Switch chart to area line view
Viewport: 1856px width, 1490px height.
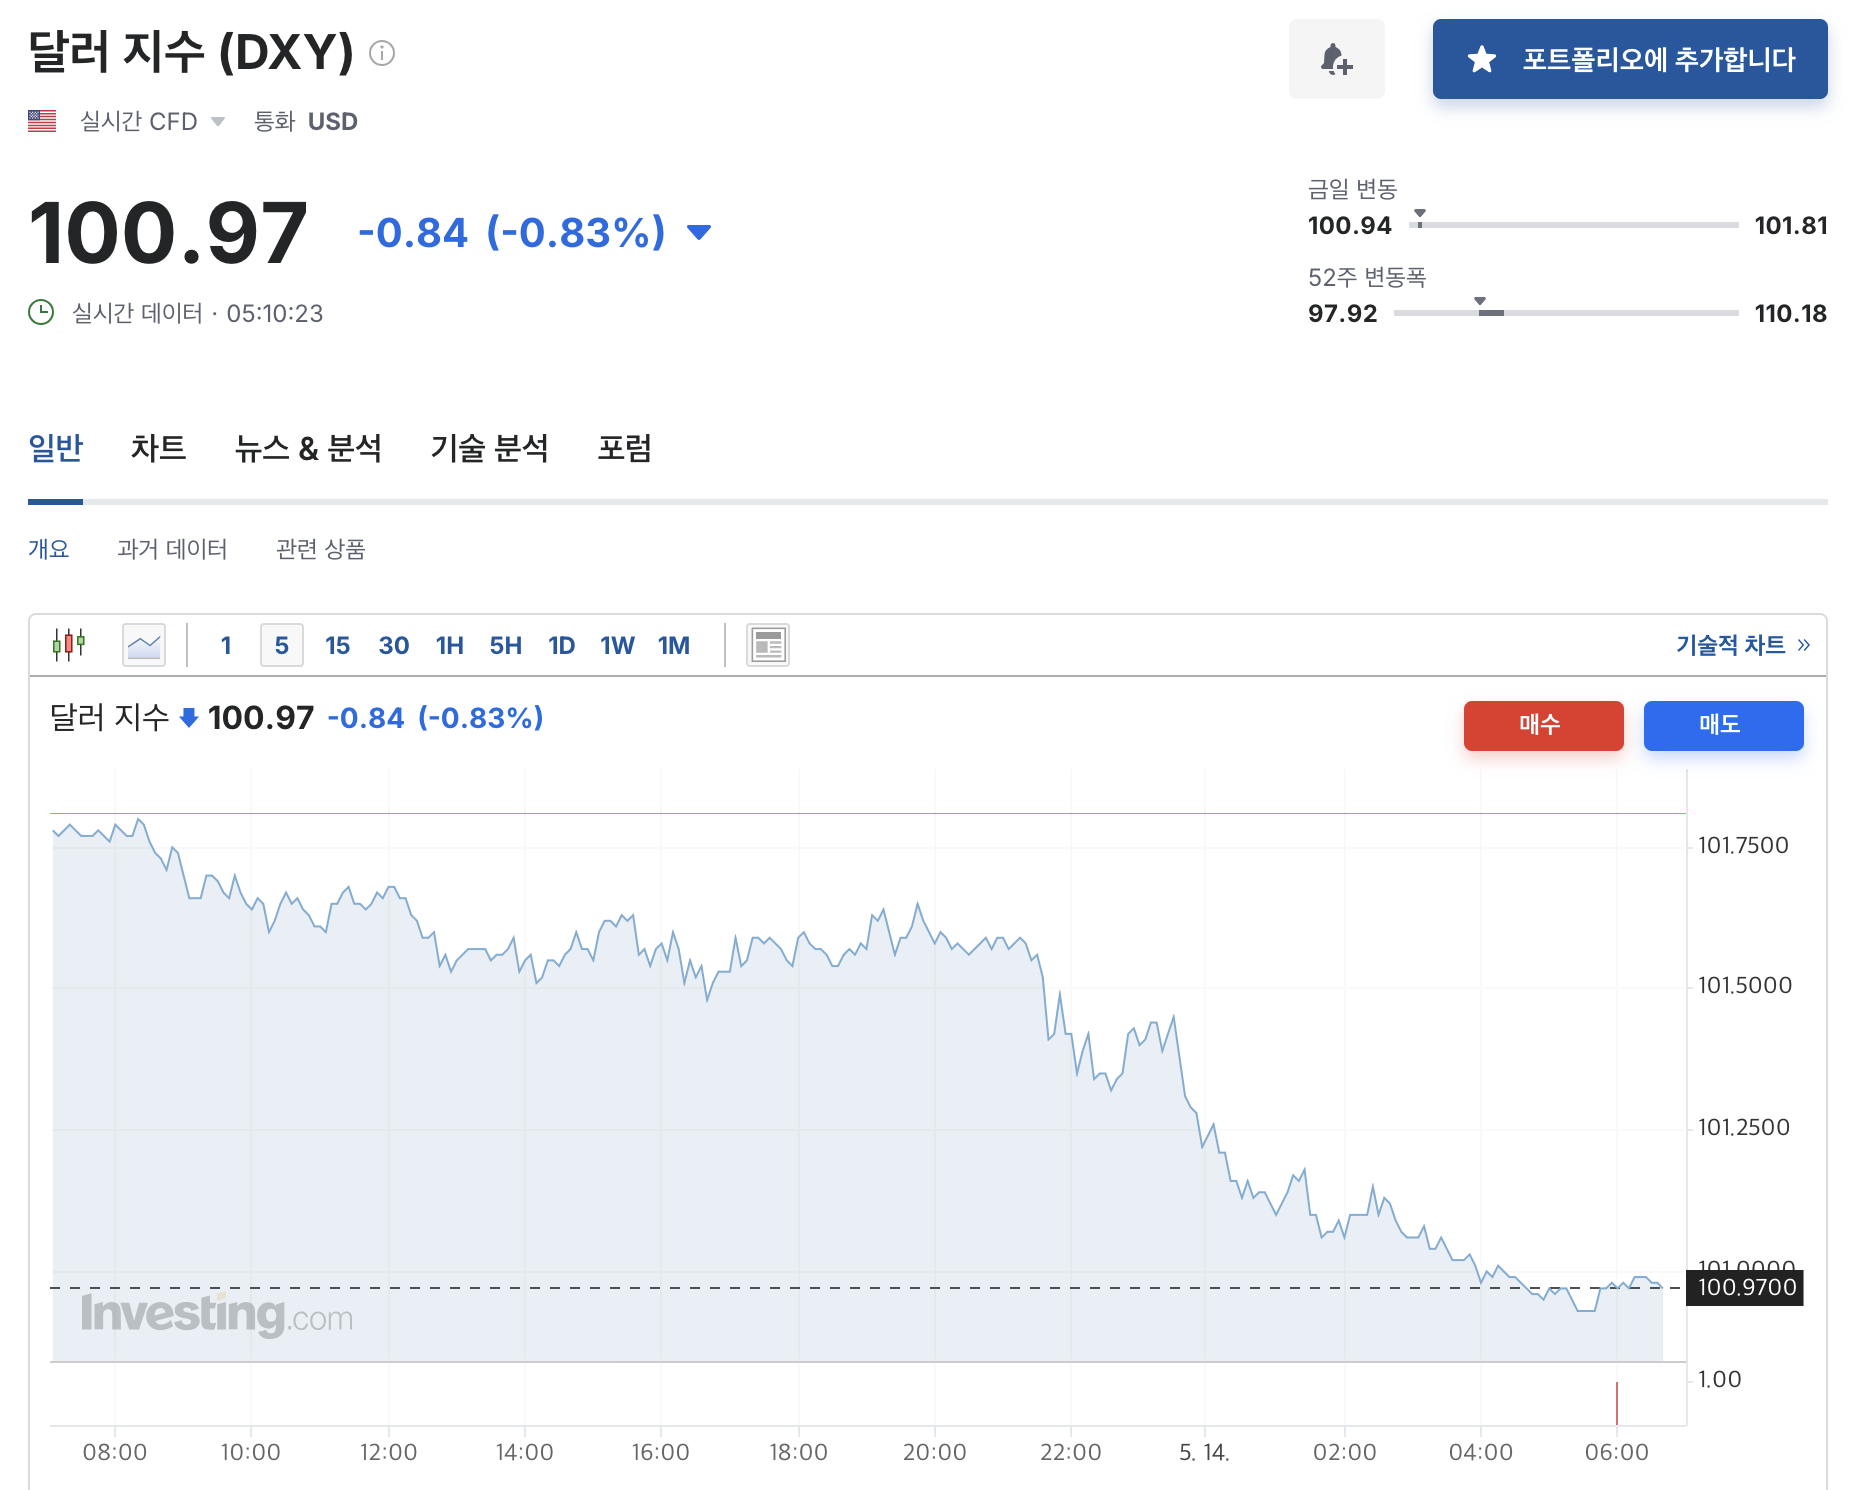click(144, 645)
